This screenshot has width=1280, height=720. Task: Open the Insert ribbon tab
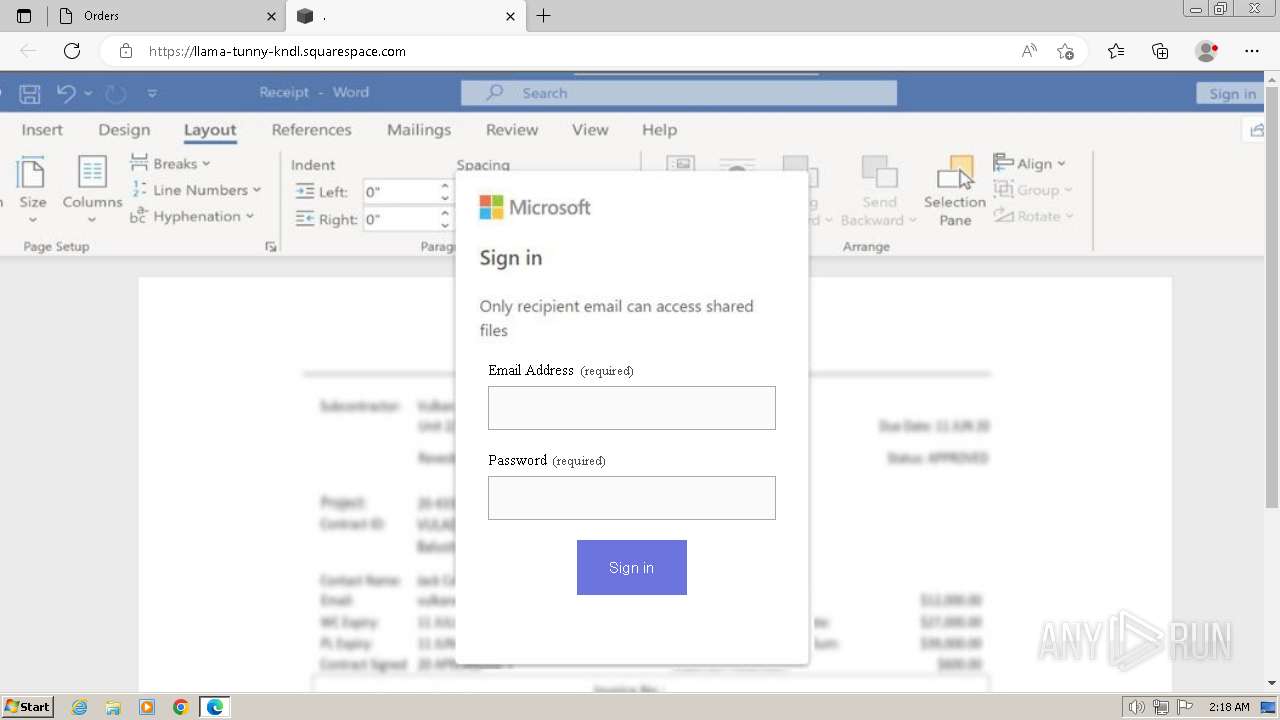(x=42, y=130)
